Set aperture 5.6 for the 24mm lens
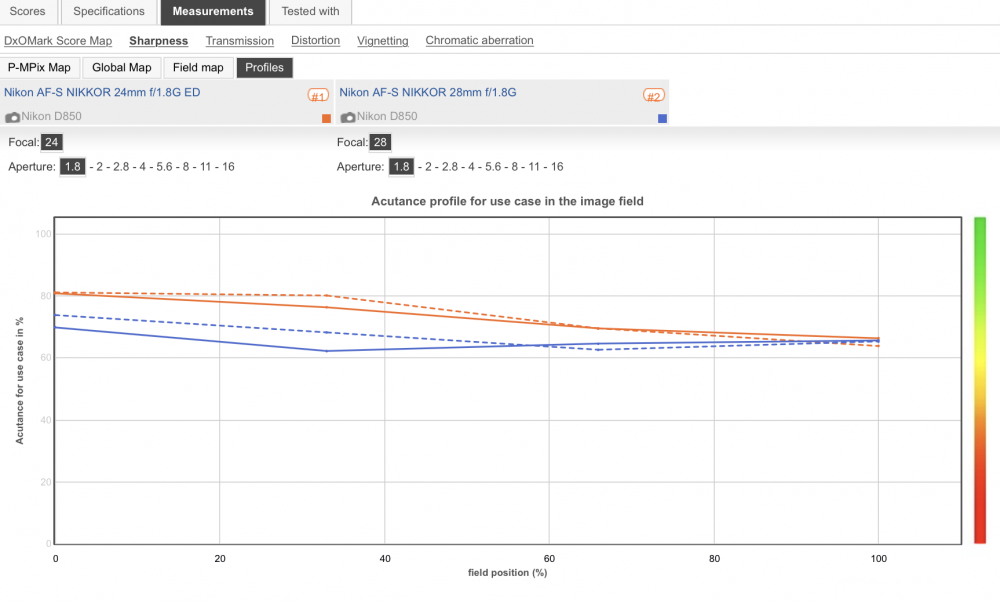Viewport: 1000px width, 602px height. tap(165, 167)
